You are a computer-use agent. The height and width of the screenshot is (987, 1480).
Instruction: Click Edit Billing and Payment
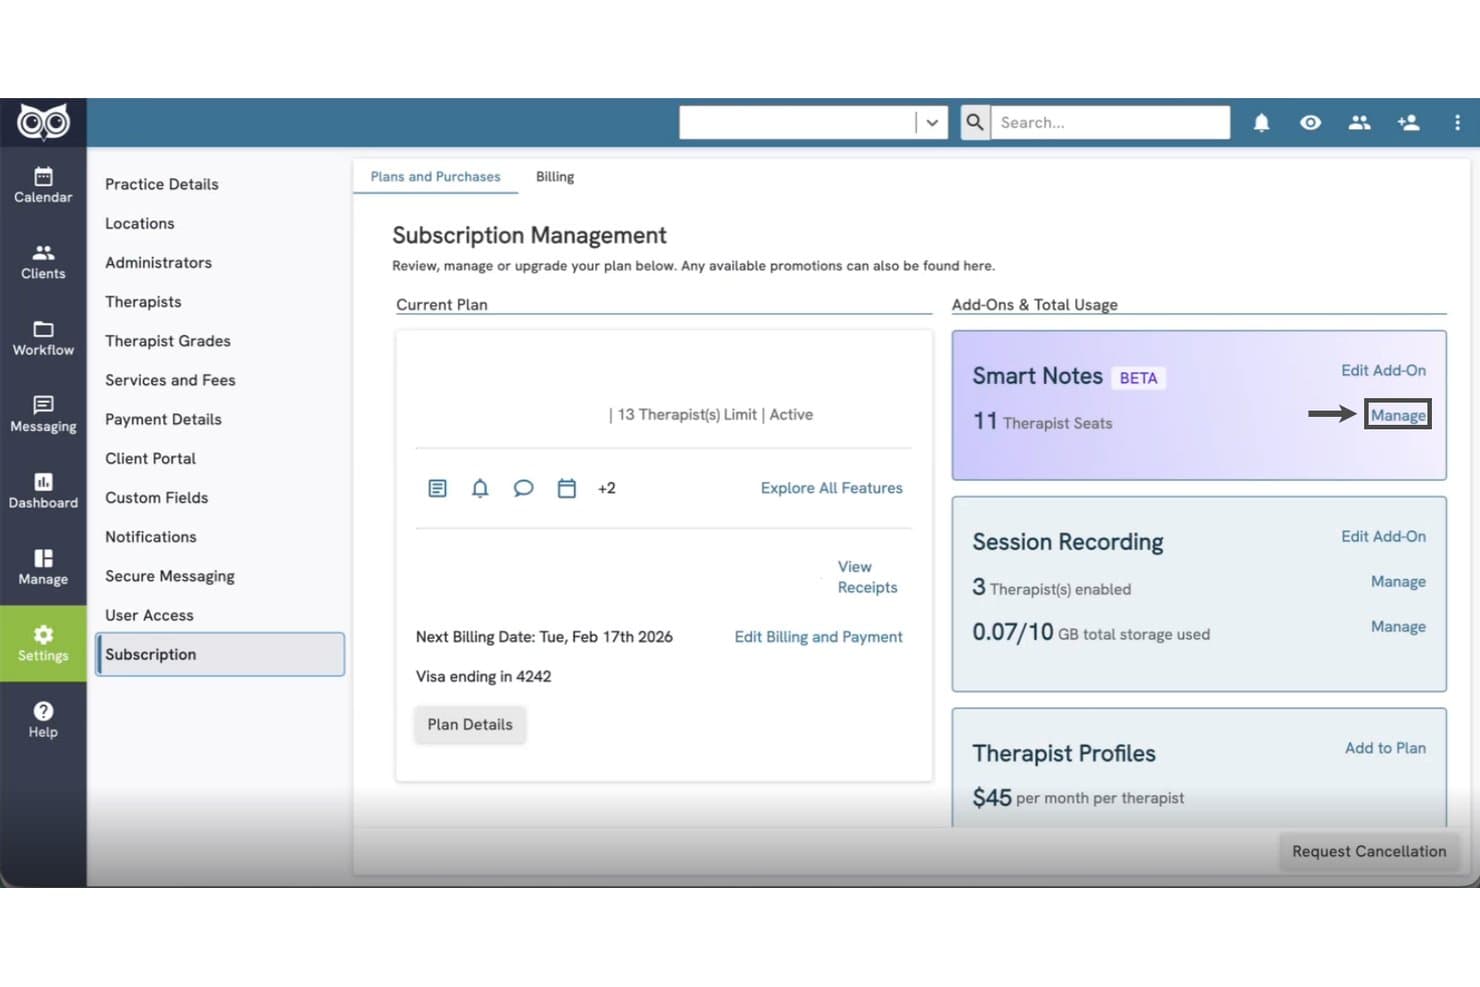click(818, 637)
